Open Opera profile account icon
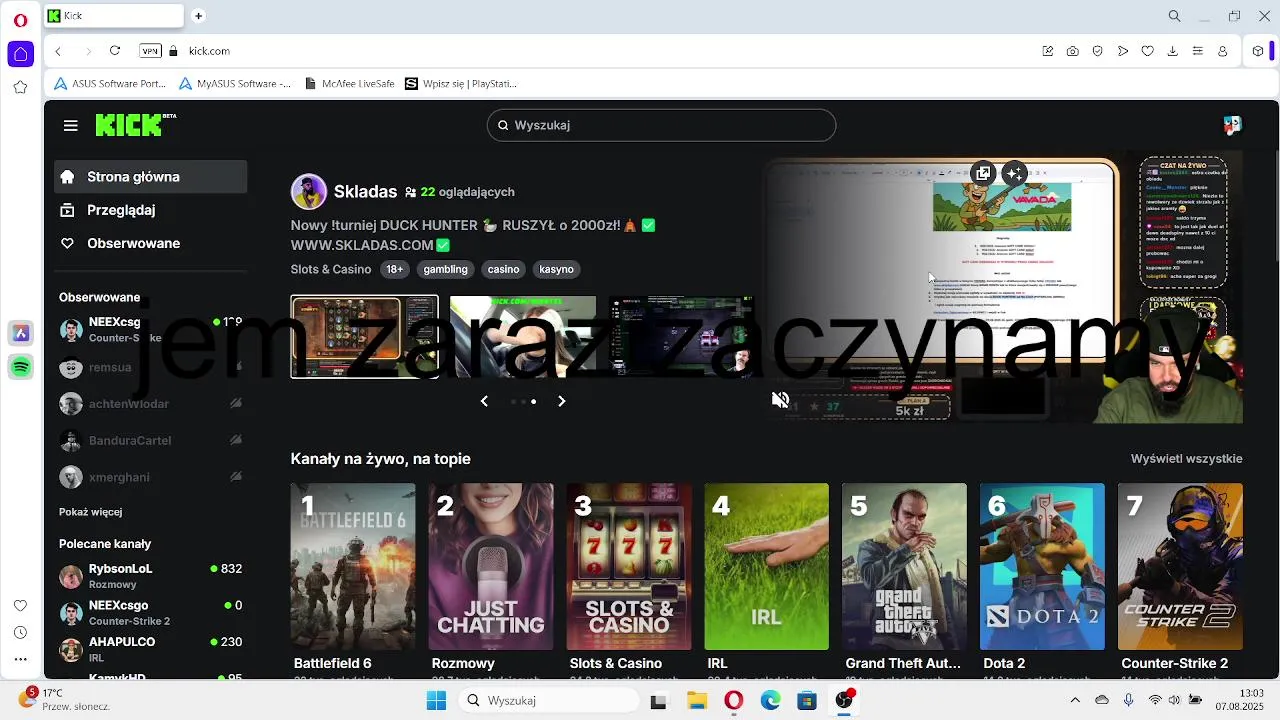The image size is (1280, 720). click(1223, 51)
